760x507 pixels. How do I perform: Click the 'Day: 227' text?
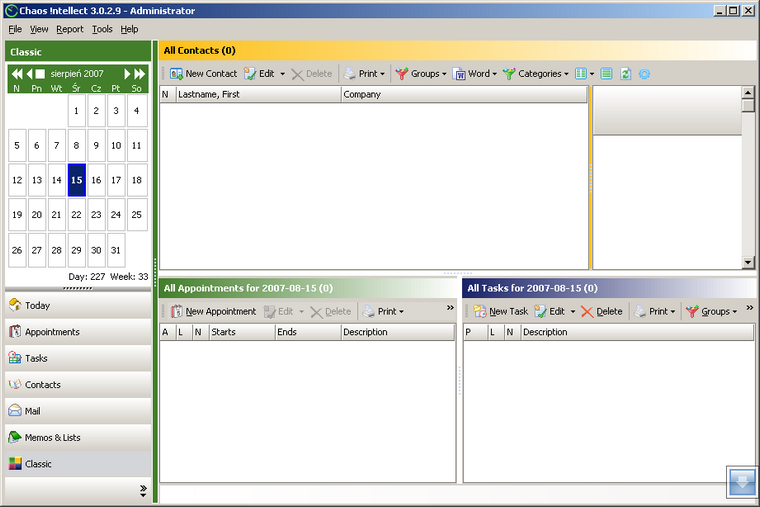(x=87, y=277)
